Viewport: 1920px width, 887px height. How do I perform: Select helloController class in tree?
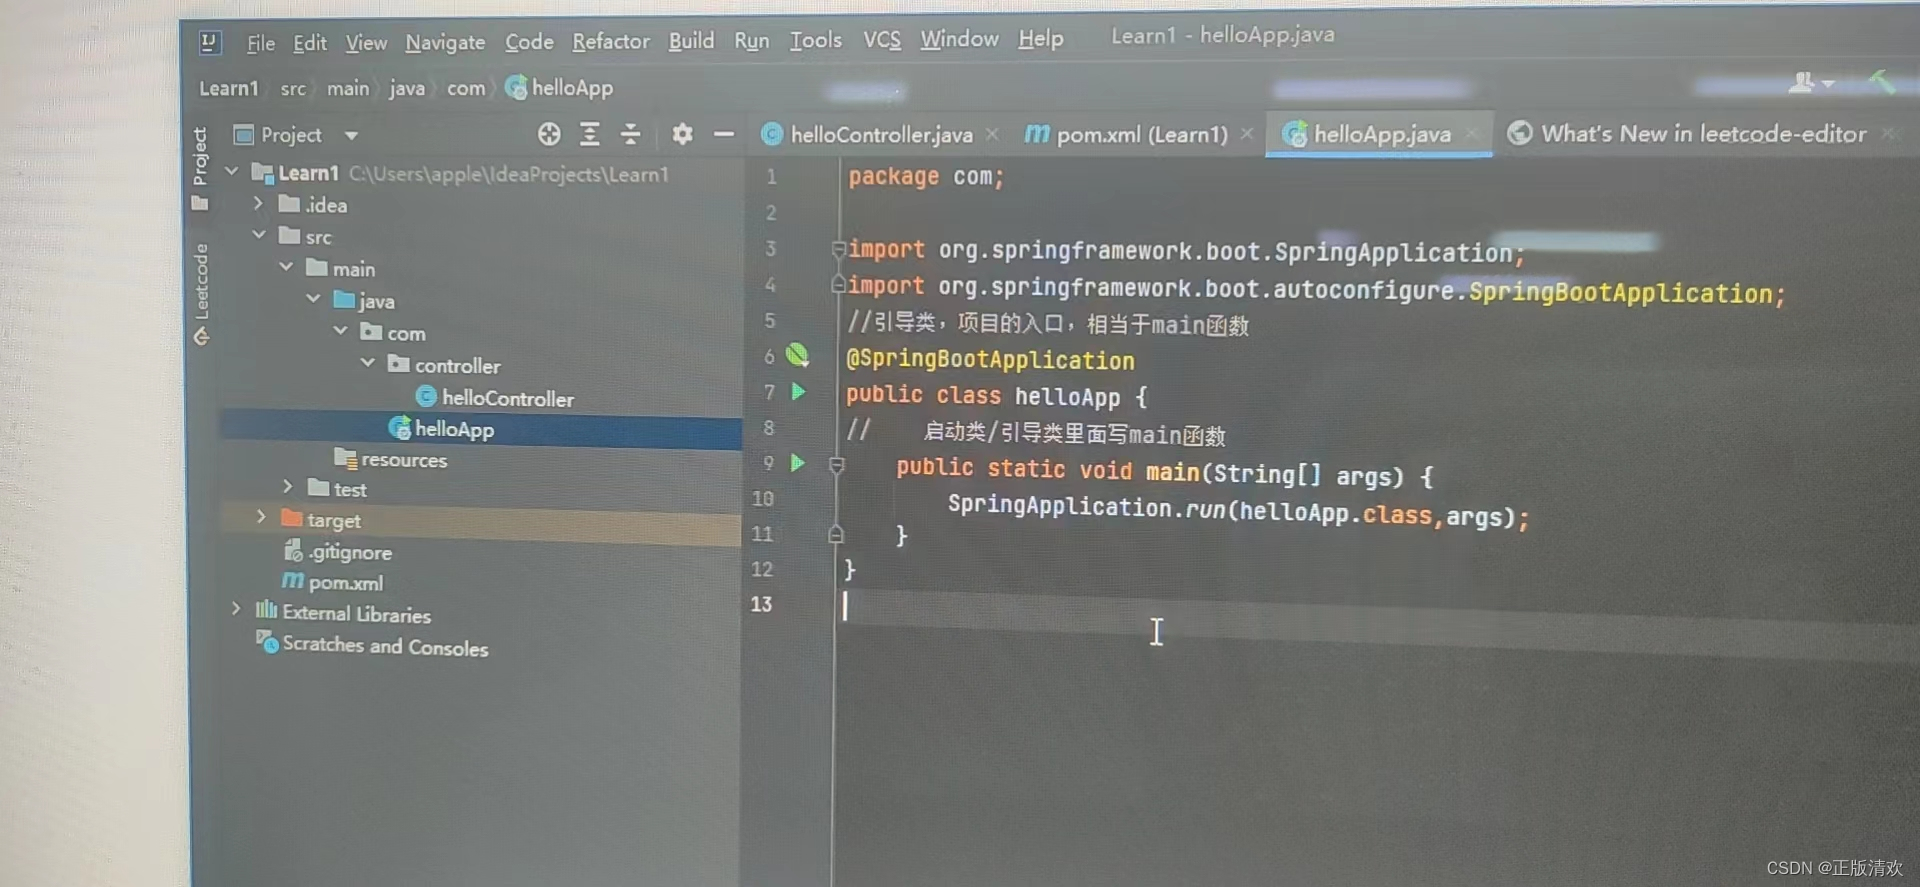pyautogui.click(x=494, y=398)
